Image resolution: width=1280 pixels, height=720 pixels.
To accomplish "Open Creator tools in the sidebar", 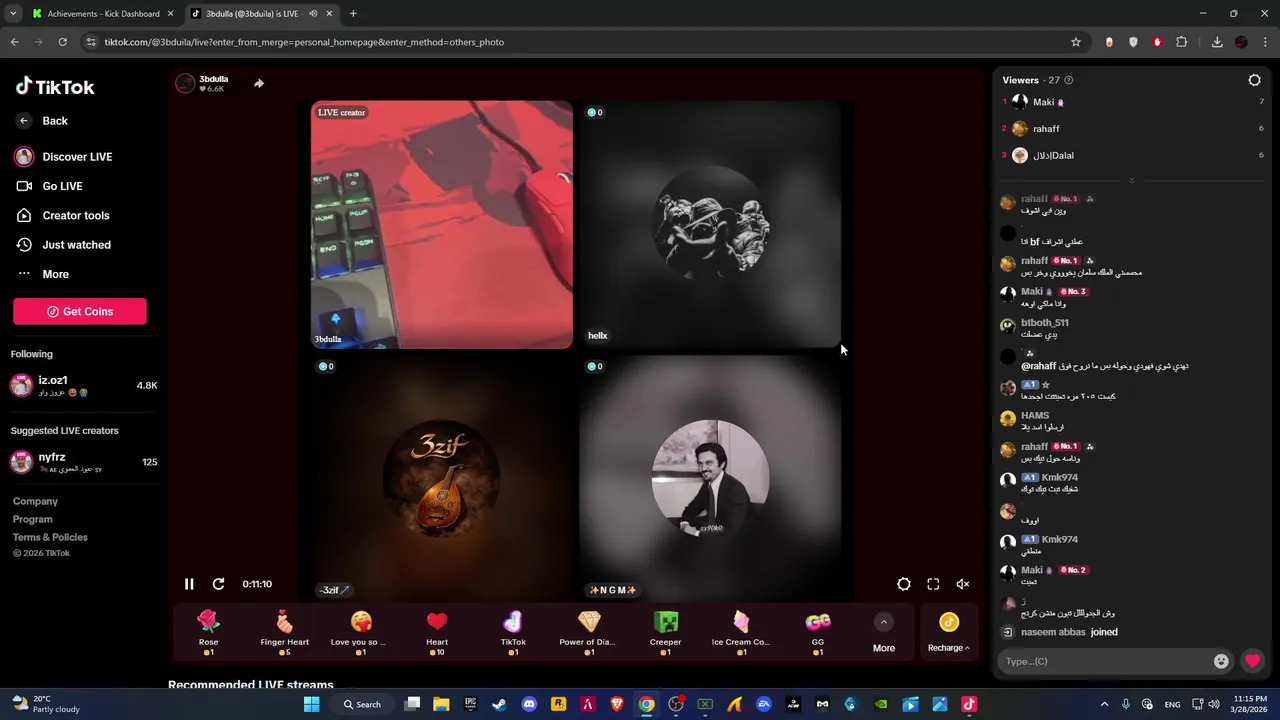I will (x=63, y=215).
